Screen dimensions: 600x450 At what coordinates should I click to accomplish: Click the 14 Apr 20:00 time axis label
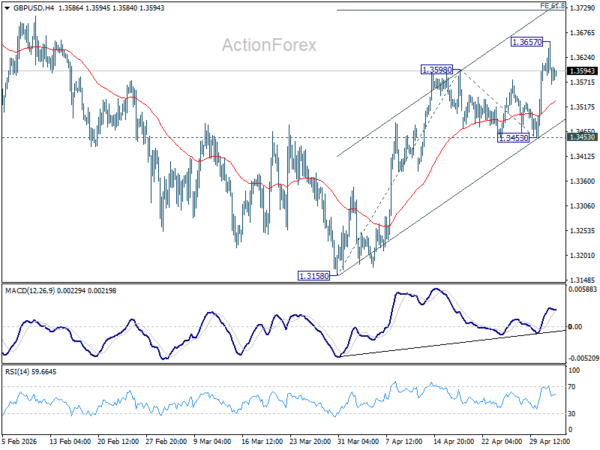click(454, 441)
